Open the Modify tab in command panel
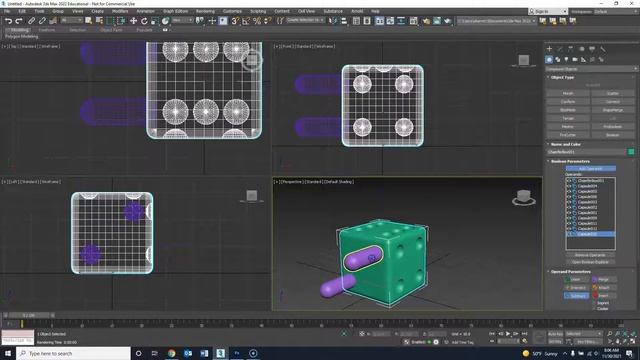Screen dimensions: 640x360 pyautogui.click(x=560, y=49)
